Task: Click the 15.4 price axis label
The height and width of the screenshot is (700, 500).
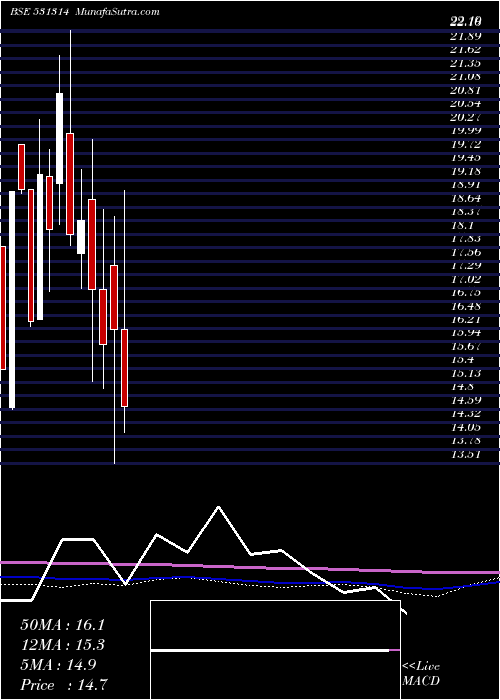Action: [462, 360]
